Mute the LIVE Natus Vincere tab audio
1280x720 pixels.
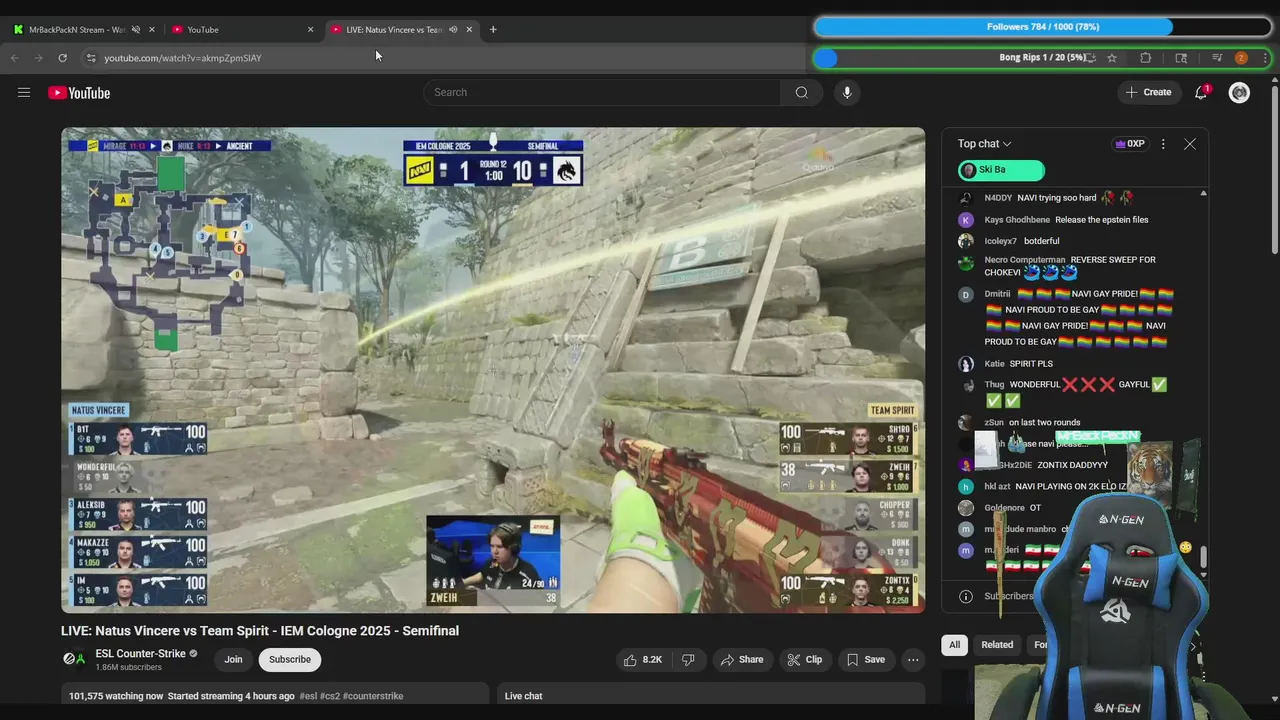[x=453, y=29]
